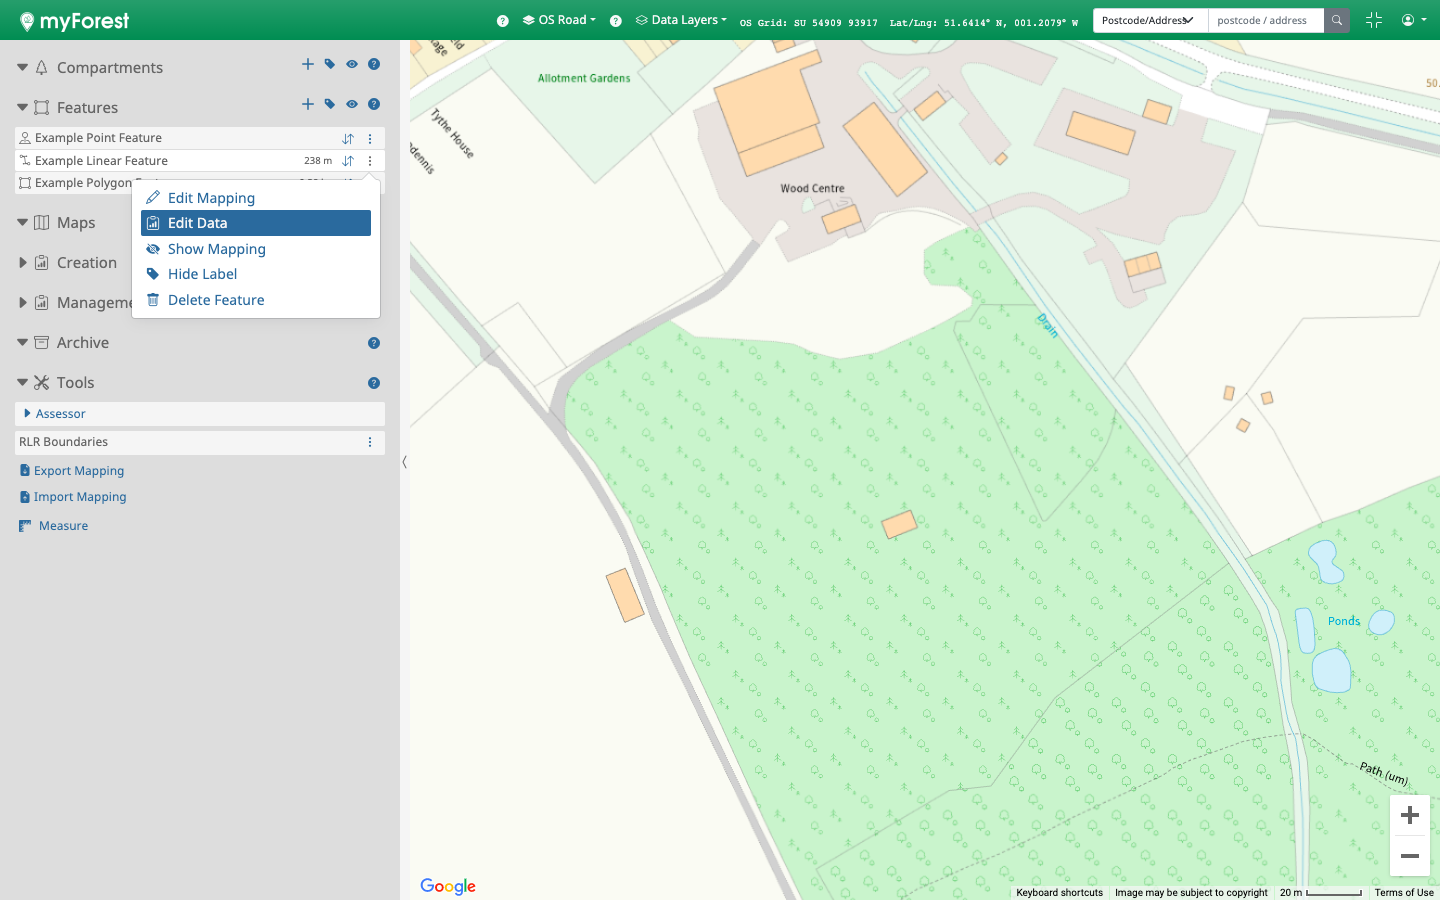Choose Delete Feature from the context menu
The image size is (1440, 900).
tap(216, 300)
